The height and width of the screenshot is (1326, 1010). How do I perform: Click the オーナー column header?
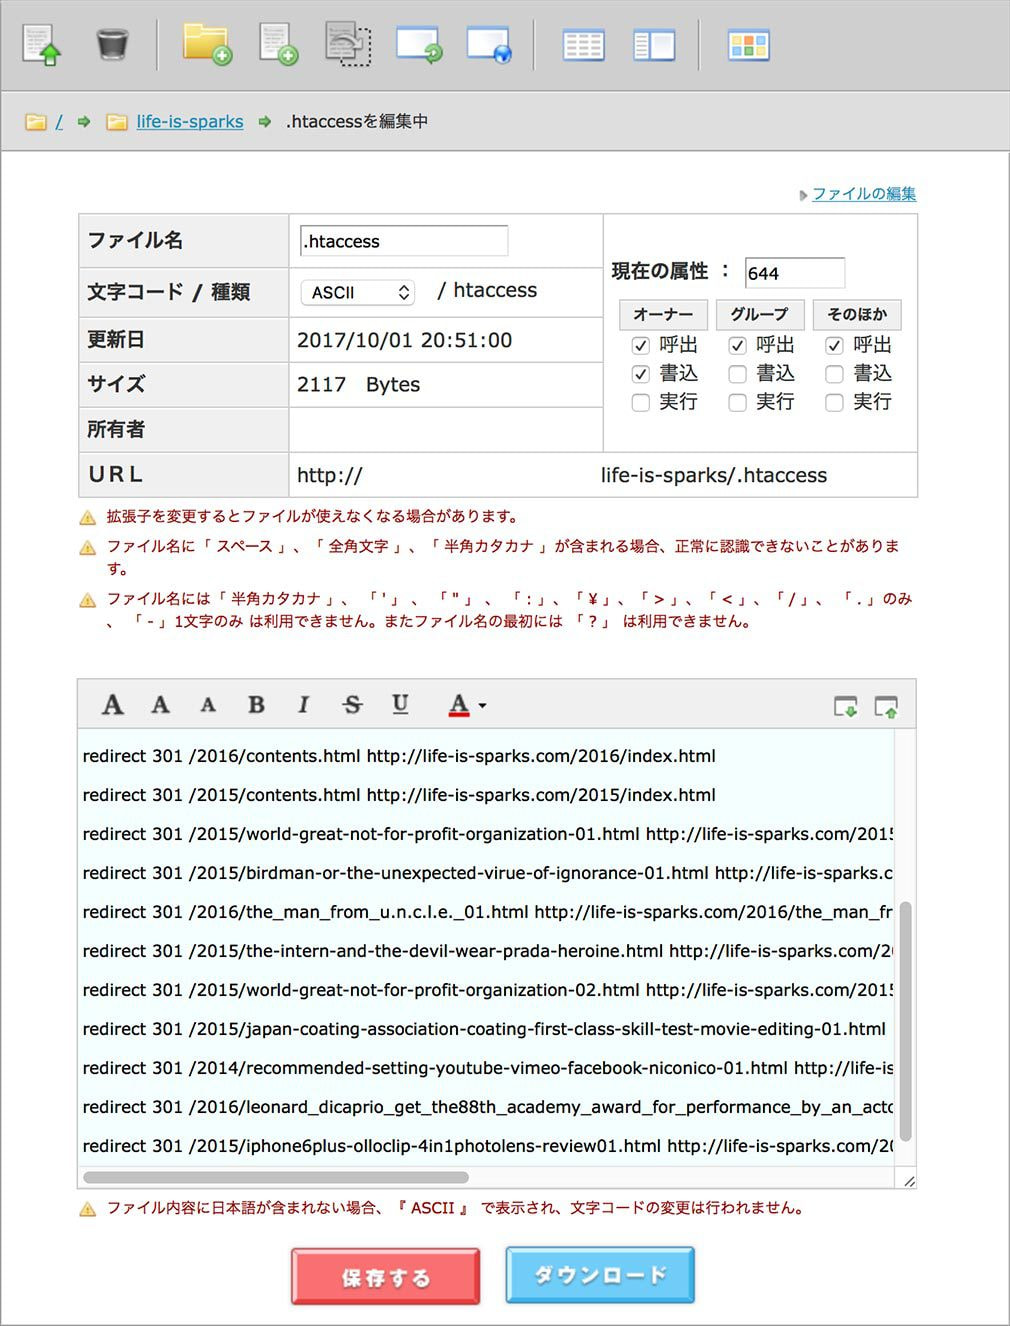tap(663, 314)
